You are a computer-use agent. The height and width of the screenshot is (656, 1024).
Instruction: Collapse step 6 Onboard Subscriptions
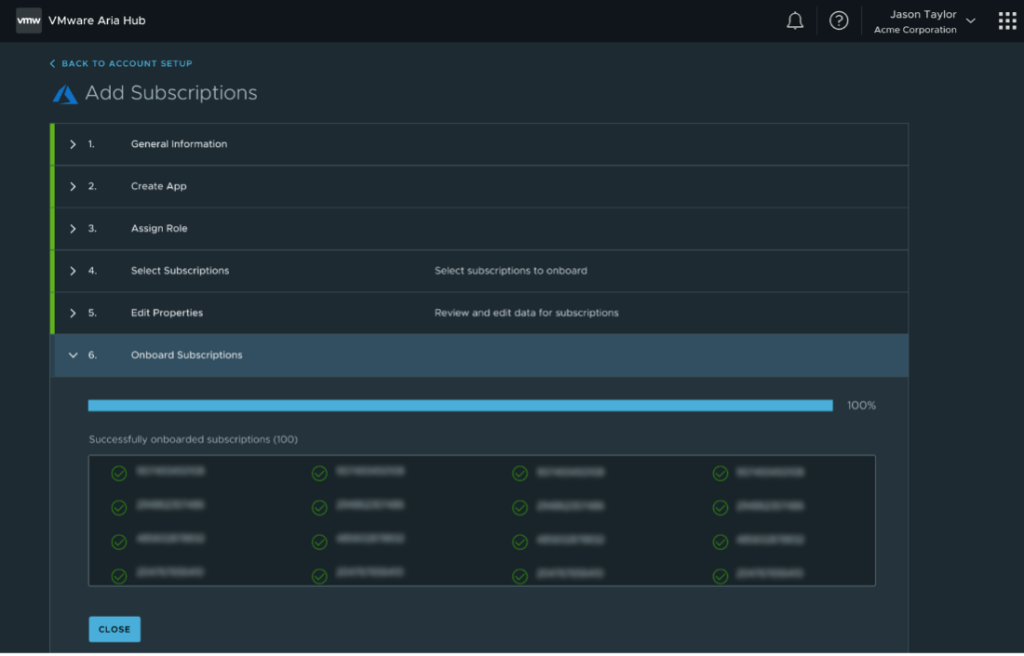click(73, 355)
